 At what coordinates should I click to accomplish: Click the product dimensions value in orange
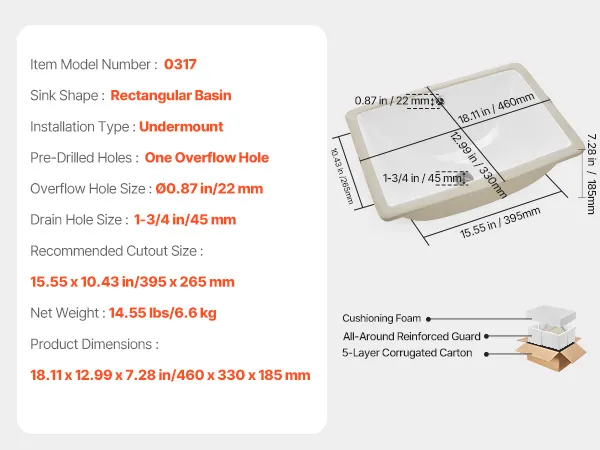pos(170,375)
